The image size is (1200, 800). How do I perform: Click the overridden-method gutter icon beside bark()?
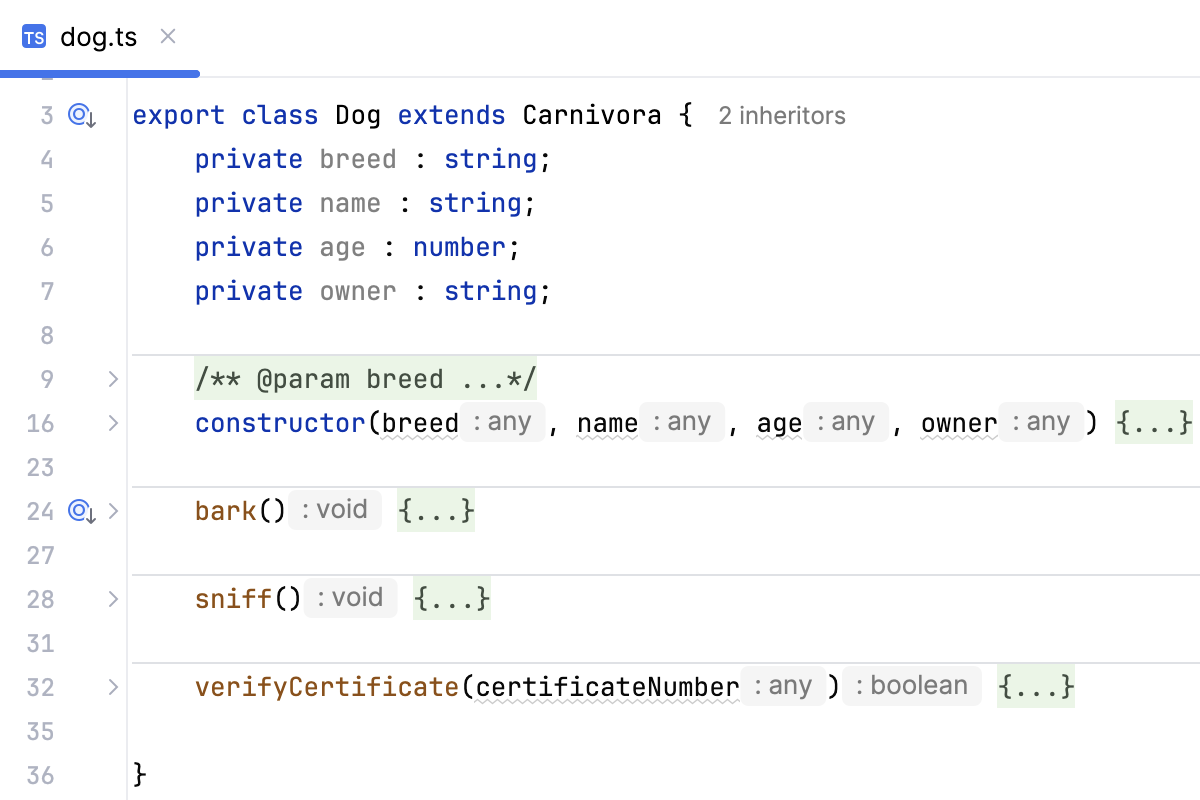coord(78,511)
